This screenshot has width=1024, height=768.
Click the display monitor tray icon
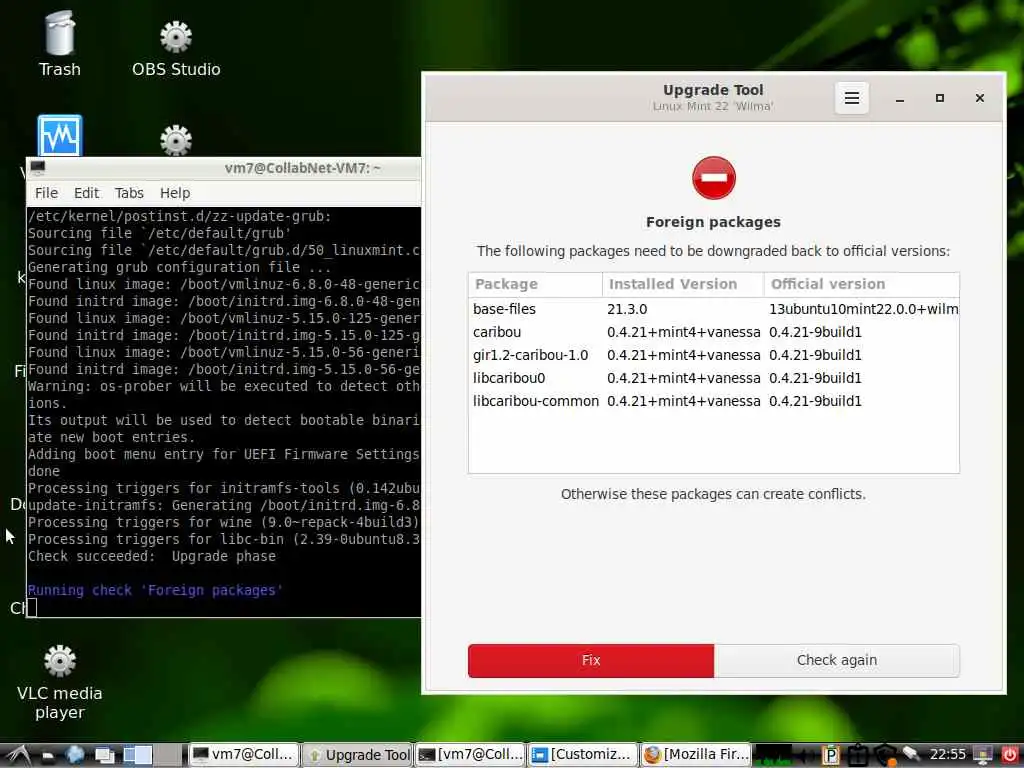tap(982, 755)
